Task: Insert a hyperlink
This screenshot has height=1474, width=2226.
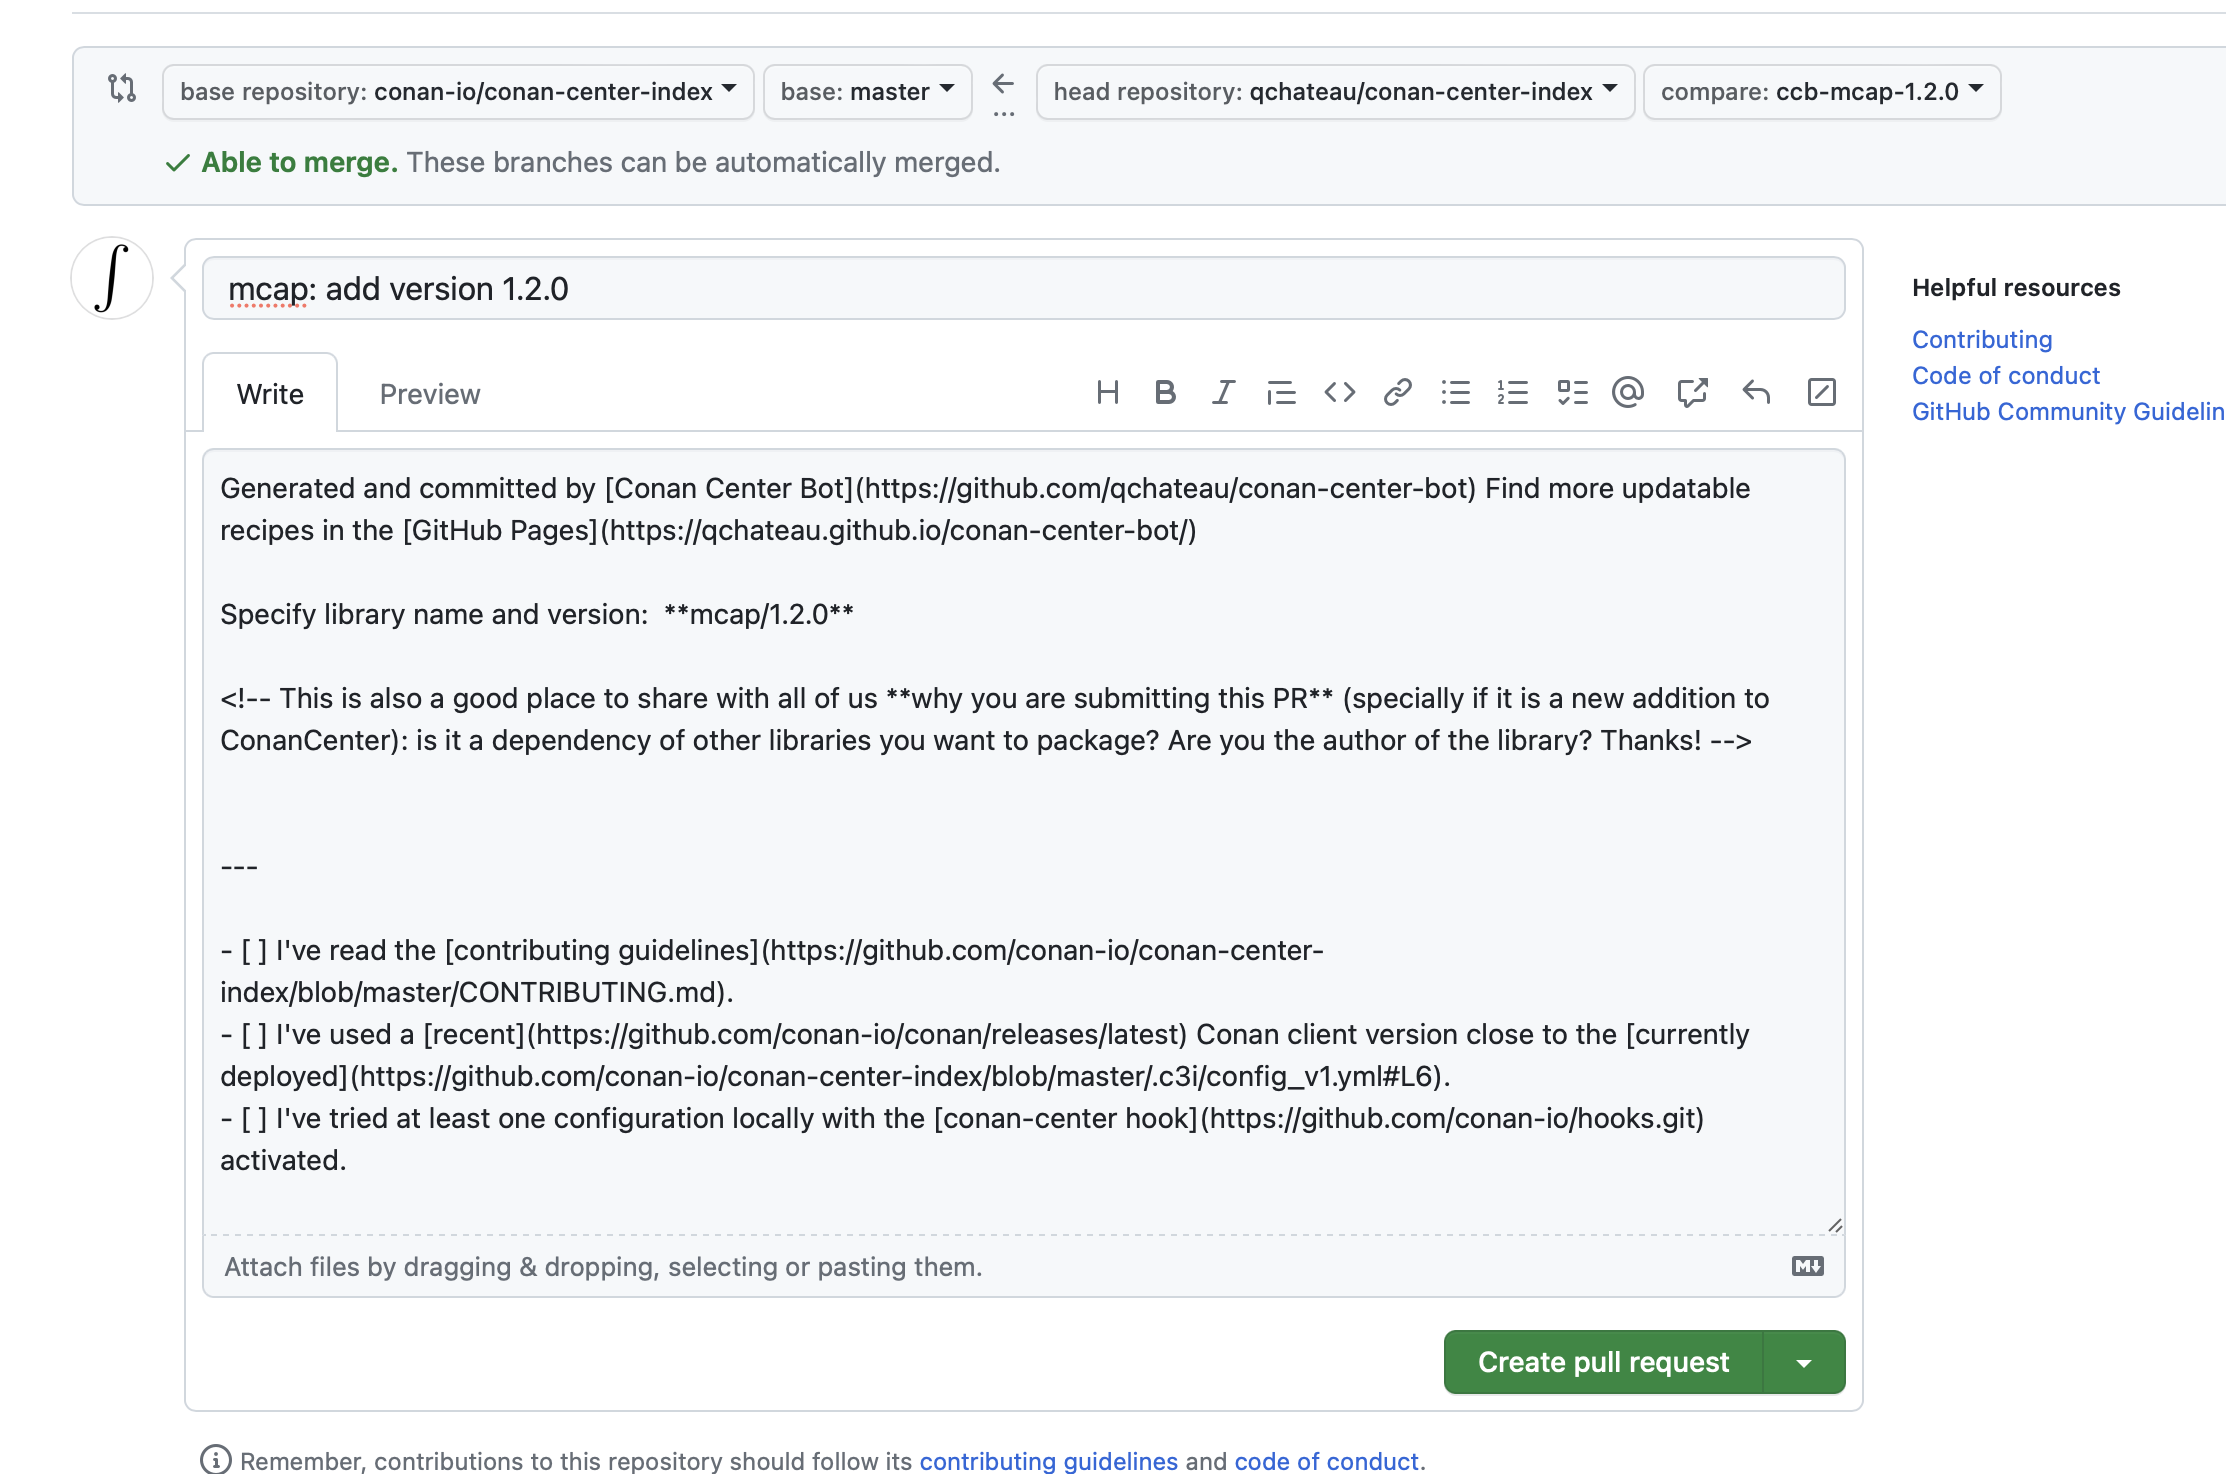Action: pos(1397,392)
